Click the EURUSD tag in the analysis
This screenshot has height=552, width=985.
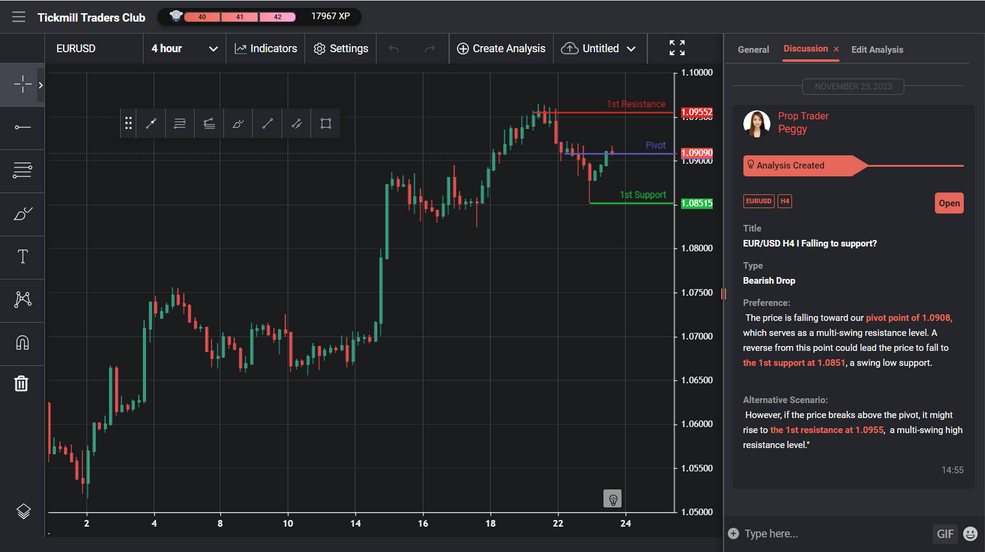pos(758,201)
